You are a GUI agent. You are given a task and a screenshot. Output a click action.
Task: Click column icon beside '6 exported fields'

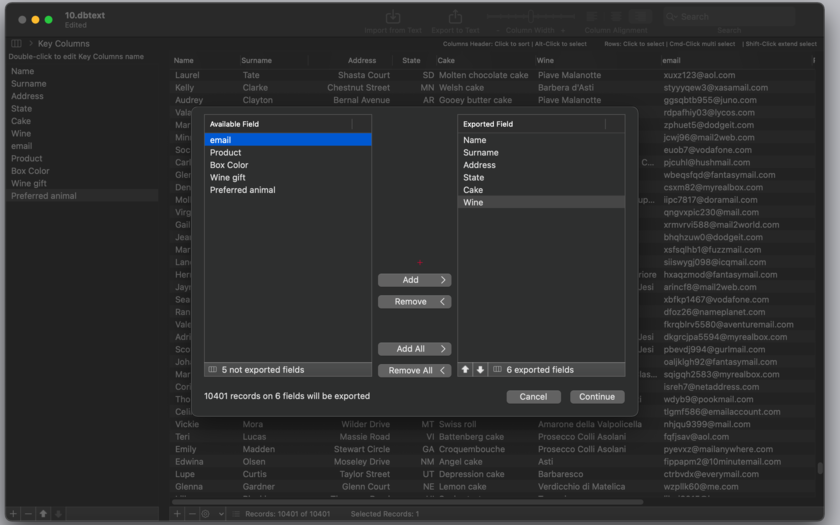point(497,370)
